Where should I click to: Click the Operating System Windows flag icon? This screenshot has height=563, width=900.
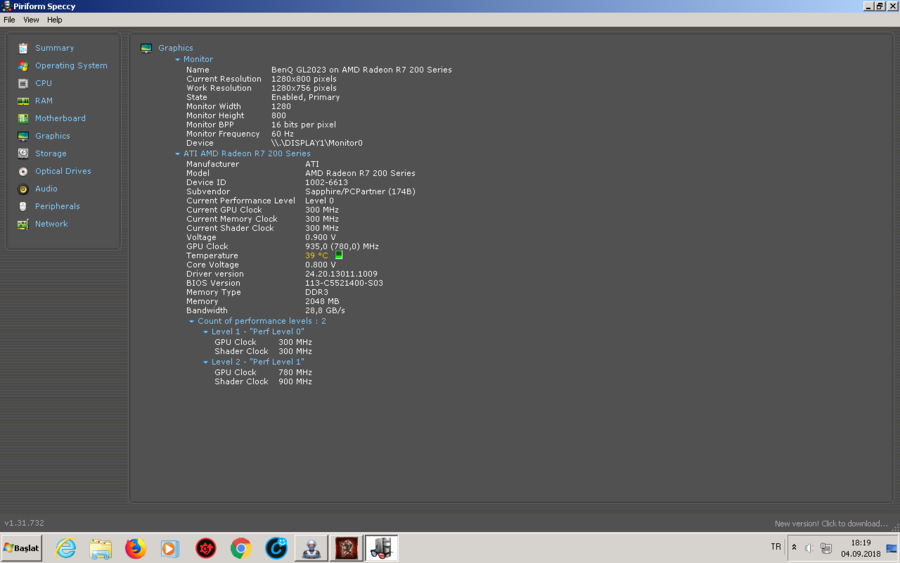click(x=23, y=66)
